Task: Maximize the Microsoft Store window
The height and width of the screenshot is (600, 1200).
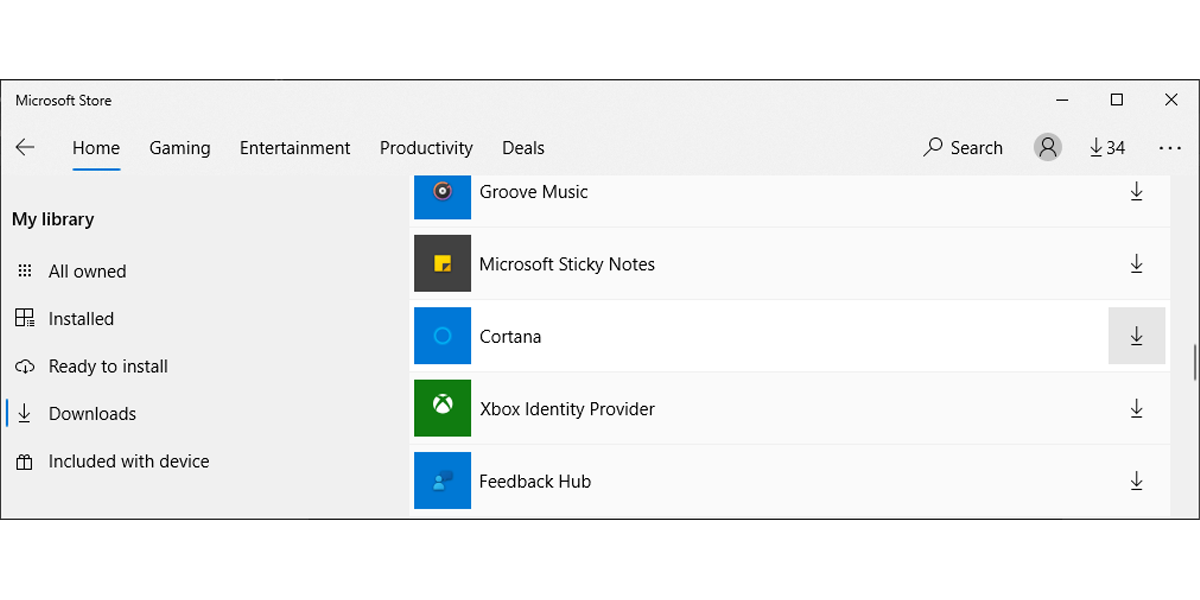Action: pyautogui.click(x=1117, y=100)
